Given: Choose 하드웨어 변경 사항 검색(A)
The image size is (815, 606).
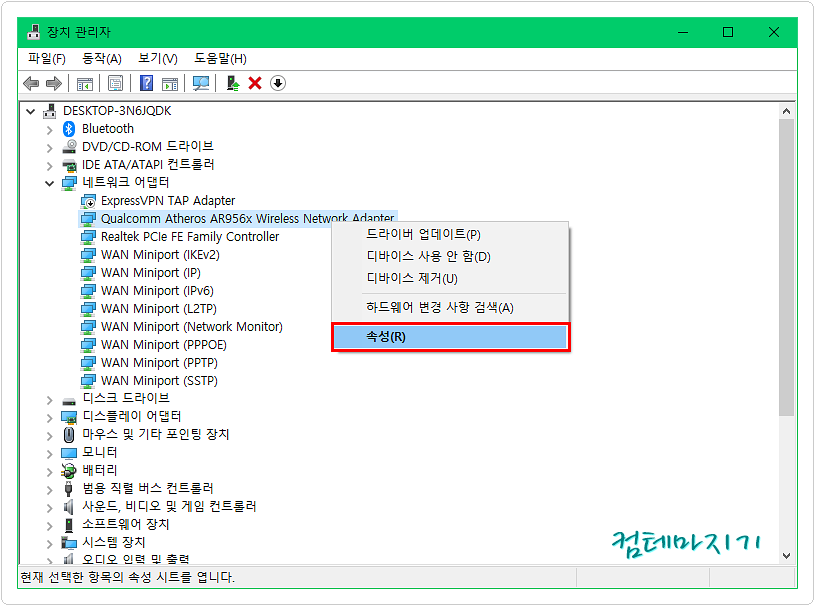Looking at the screenshot, I should [450, 308].
